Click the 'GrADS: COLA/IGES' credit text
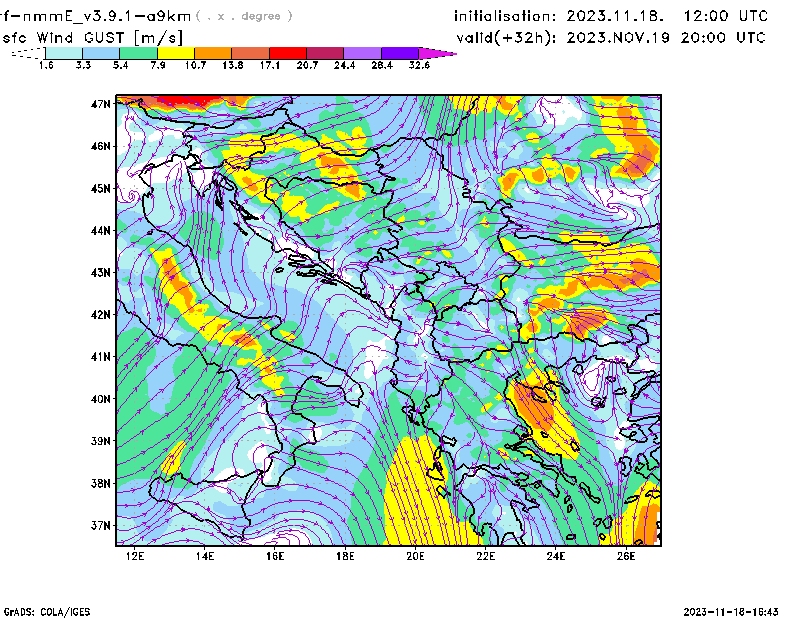Screen dimensions: 800x618 pyautogui.click(x=47, y=612)
